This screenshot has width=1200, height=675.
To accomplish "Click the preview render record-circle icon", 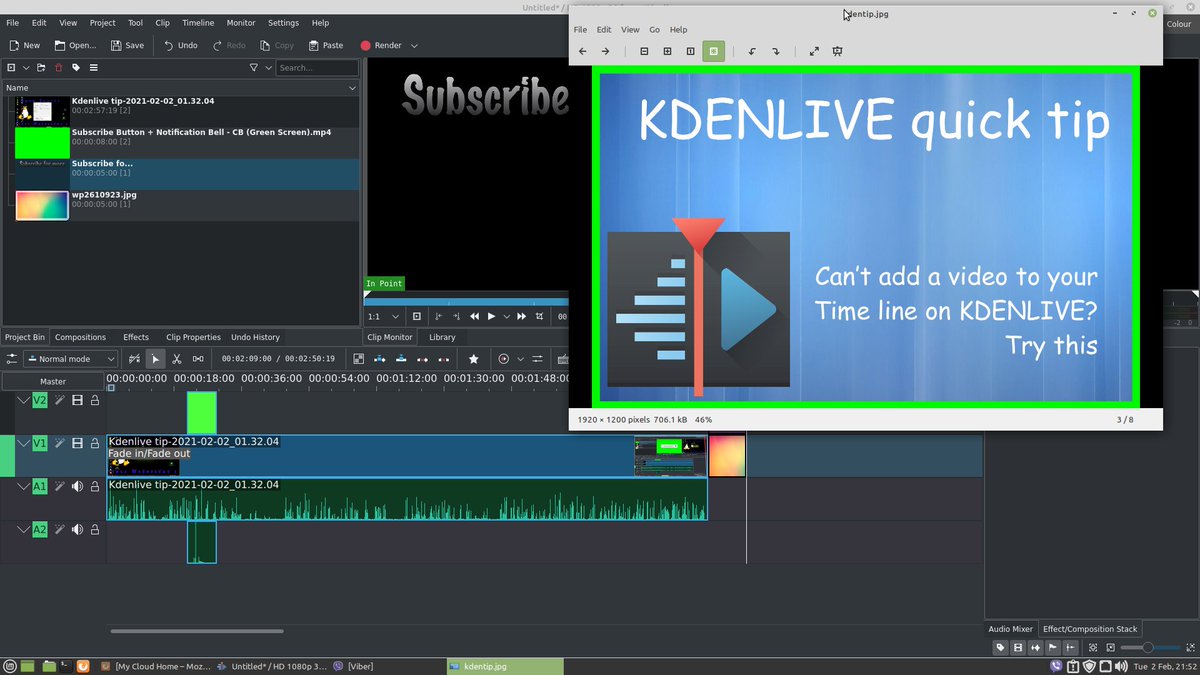I will coord(504,359).
